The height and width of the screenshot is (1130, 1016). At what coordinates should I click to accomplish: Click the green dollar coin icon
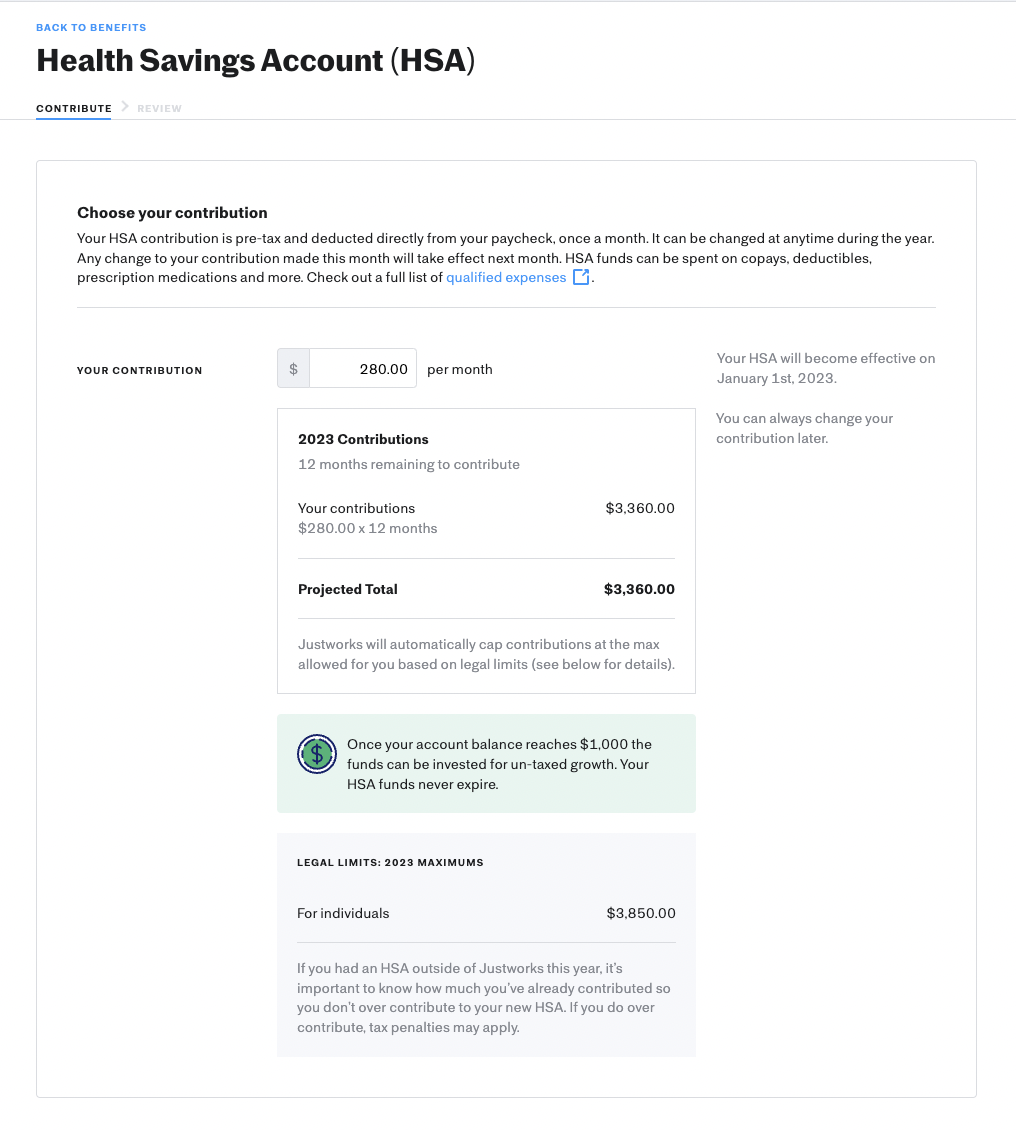point(316,754)
